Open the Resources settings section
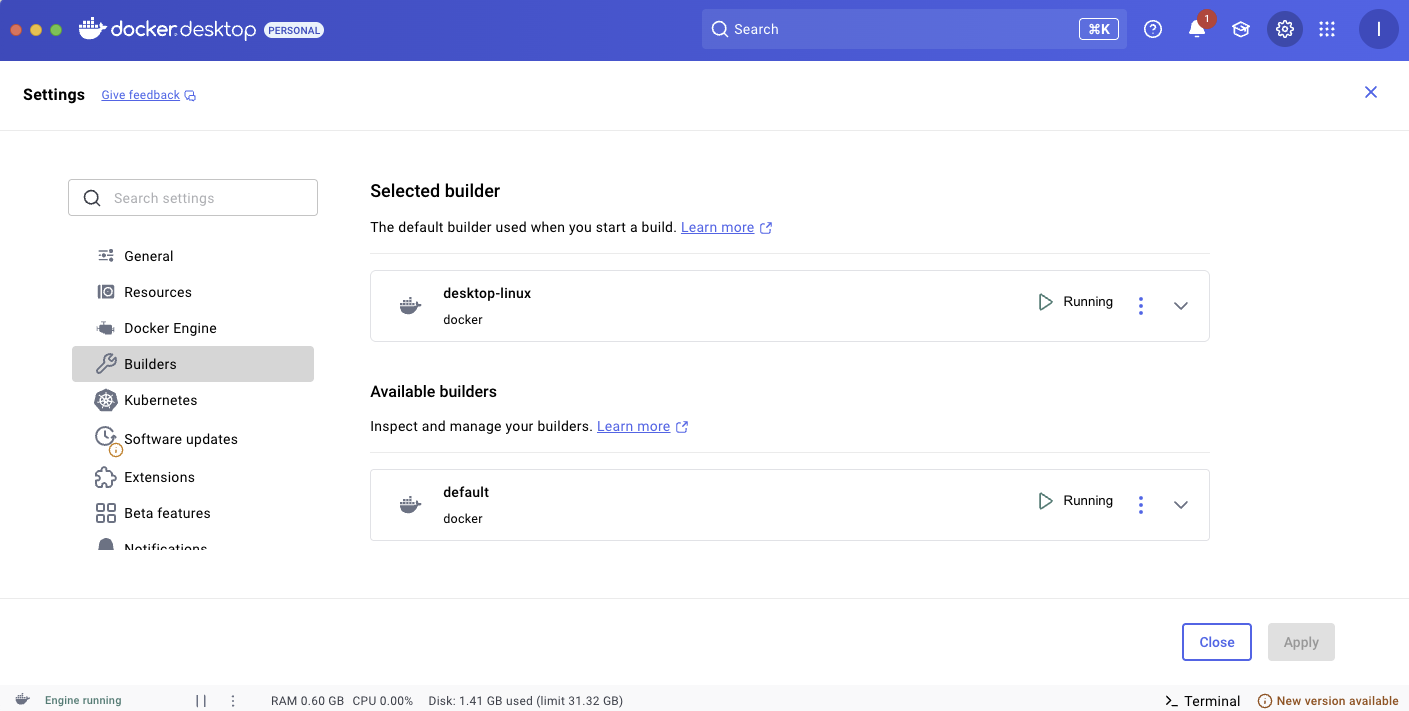1409x711 pixels. (157, 292)
